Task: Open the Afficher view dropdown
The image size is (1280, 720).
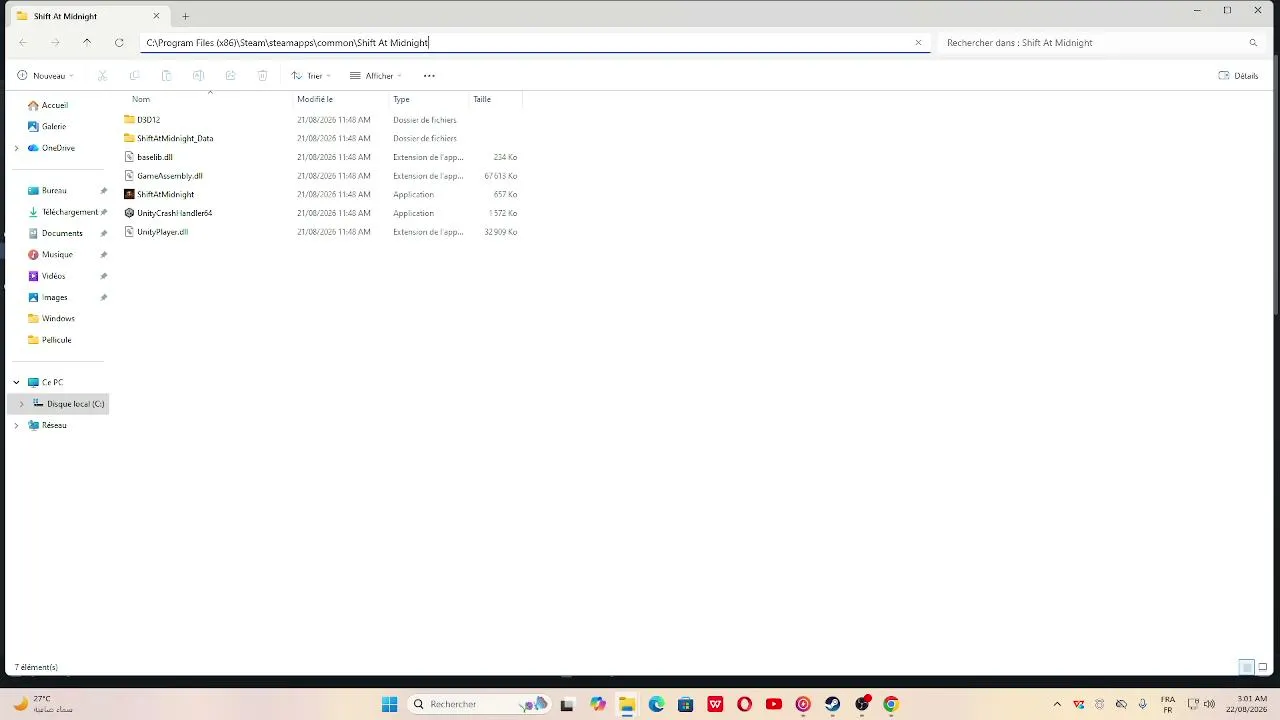Action: [x=376, y=76]
